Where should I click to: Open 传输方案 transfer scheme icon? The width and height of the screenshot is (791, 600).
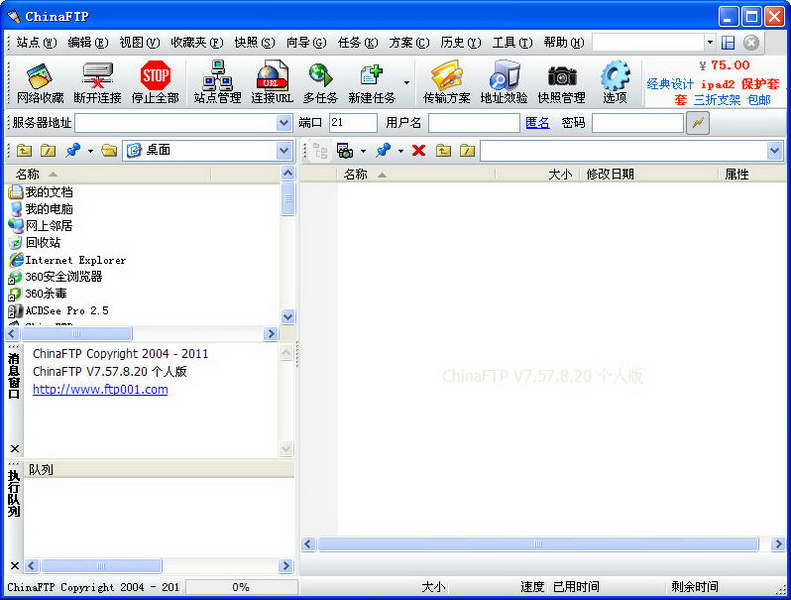tap(446, 83)
